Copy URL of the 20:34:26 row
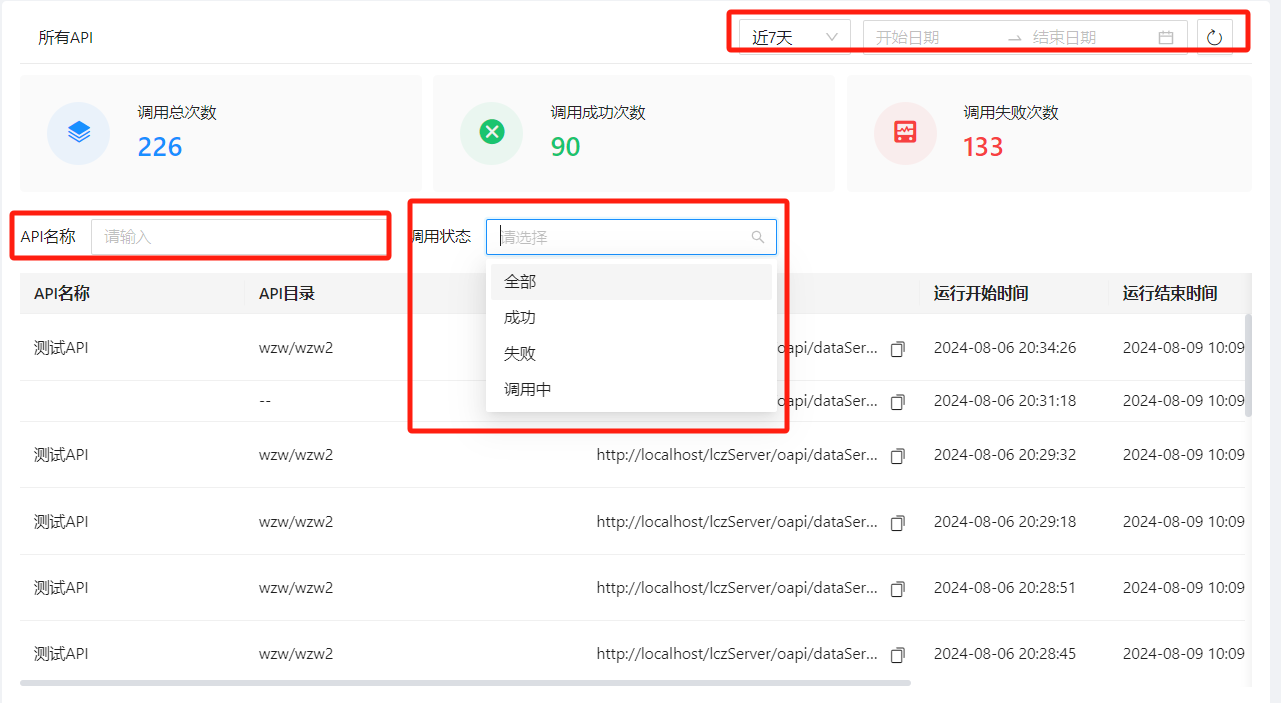Image resolution: width=1281 pixels, height=703 pixels. click(x=897, y=349)
